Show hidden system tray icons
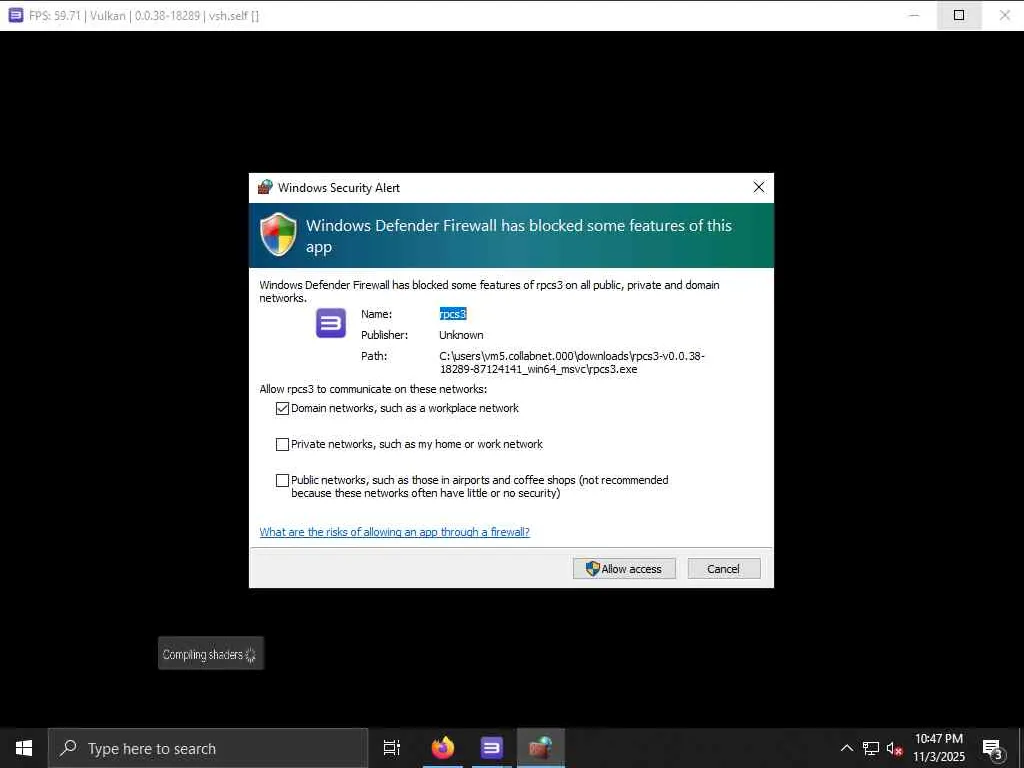 846,748
